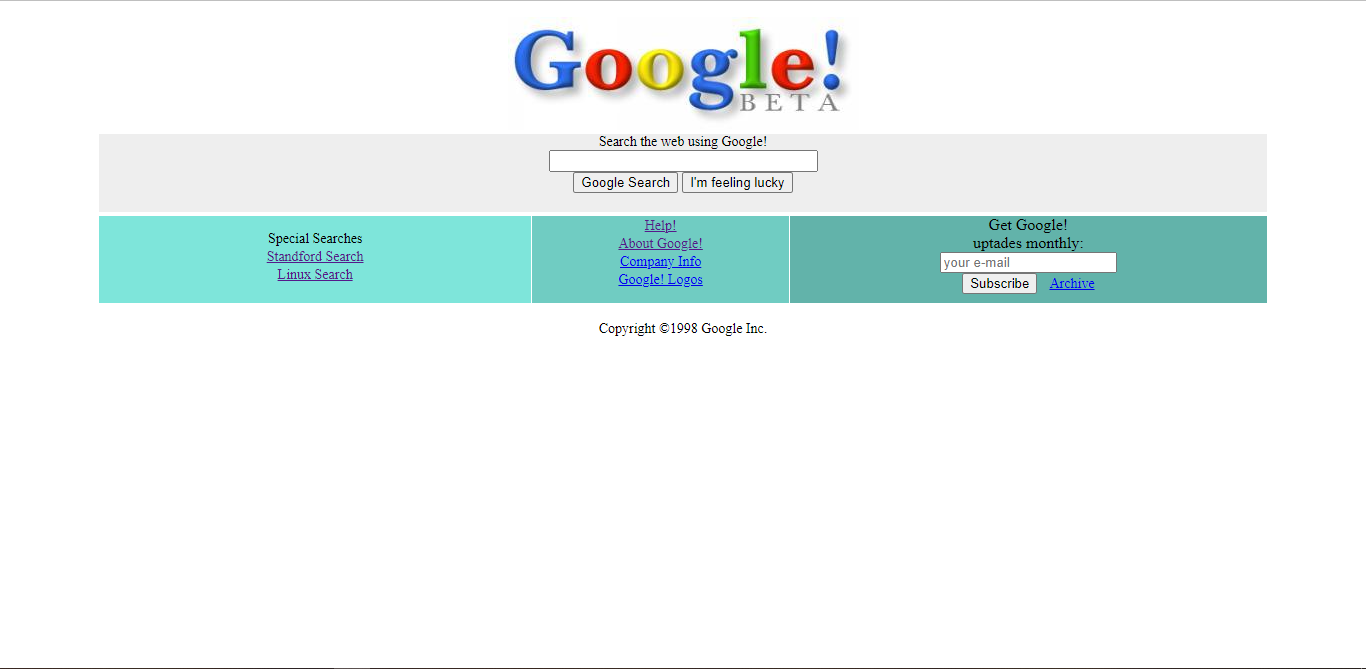The image size is (1366, 669).
Task: View the Google! Logos link
Action: coord(660,279)
